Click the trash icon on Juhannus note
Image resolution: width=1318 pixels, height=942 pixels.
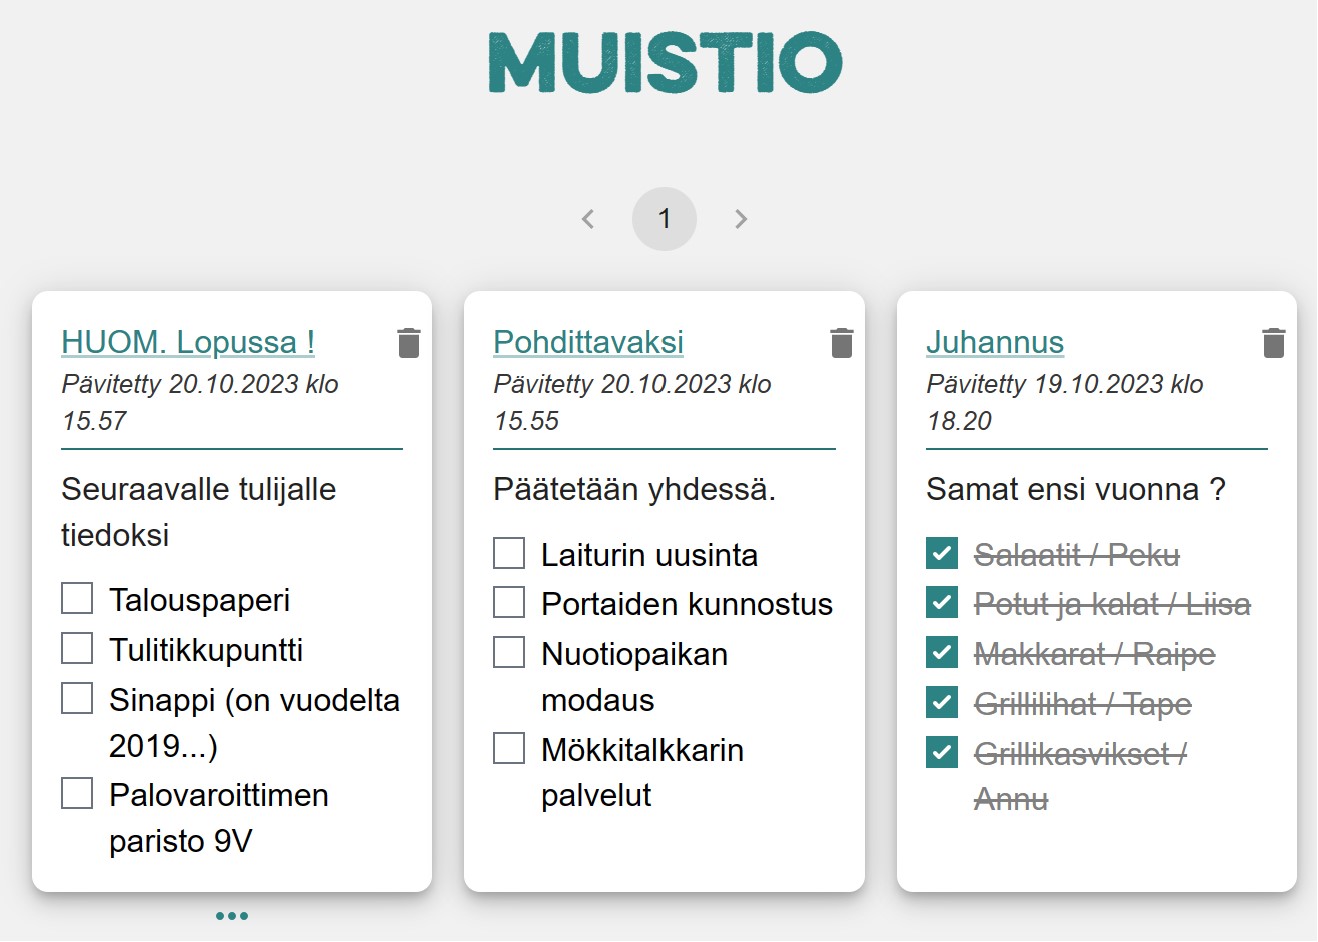[1274, 343]
